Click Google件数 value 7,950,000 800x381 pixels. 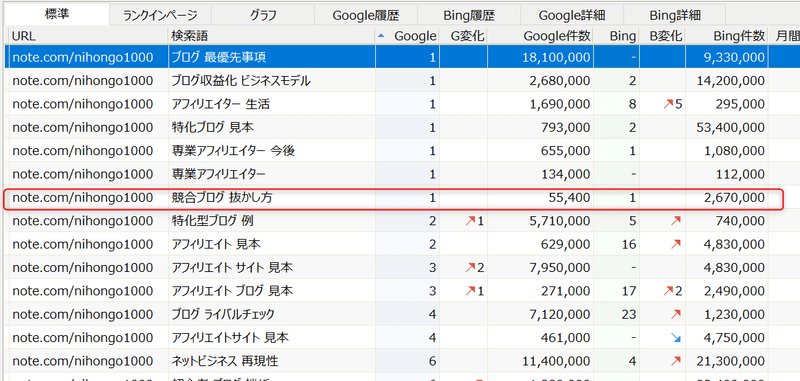click(561, 269)
